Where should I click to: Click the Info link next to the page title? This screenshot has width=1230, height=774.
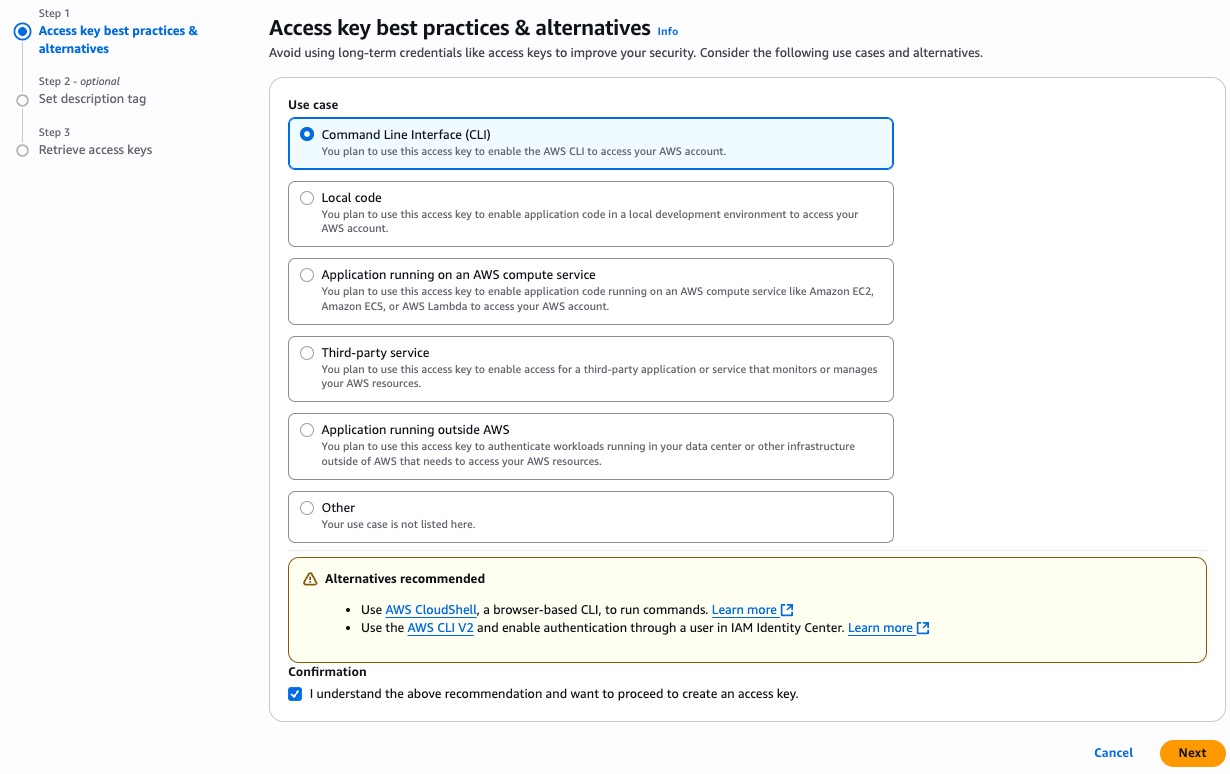coord(666,31)
